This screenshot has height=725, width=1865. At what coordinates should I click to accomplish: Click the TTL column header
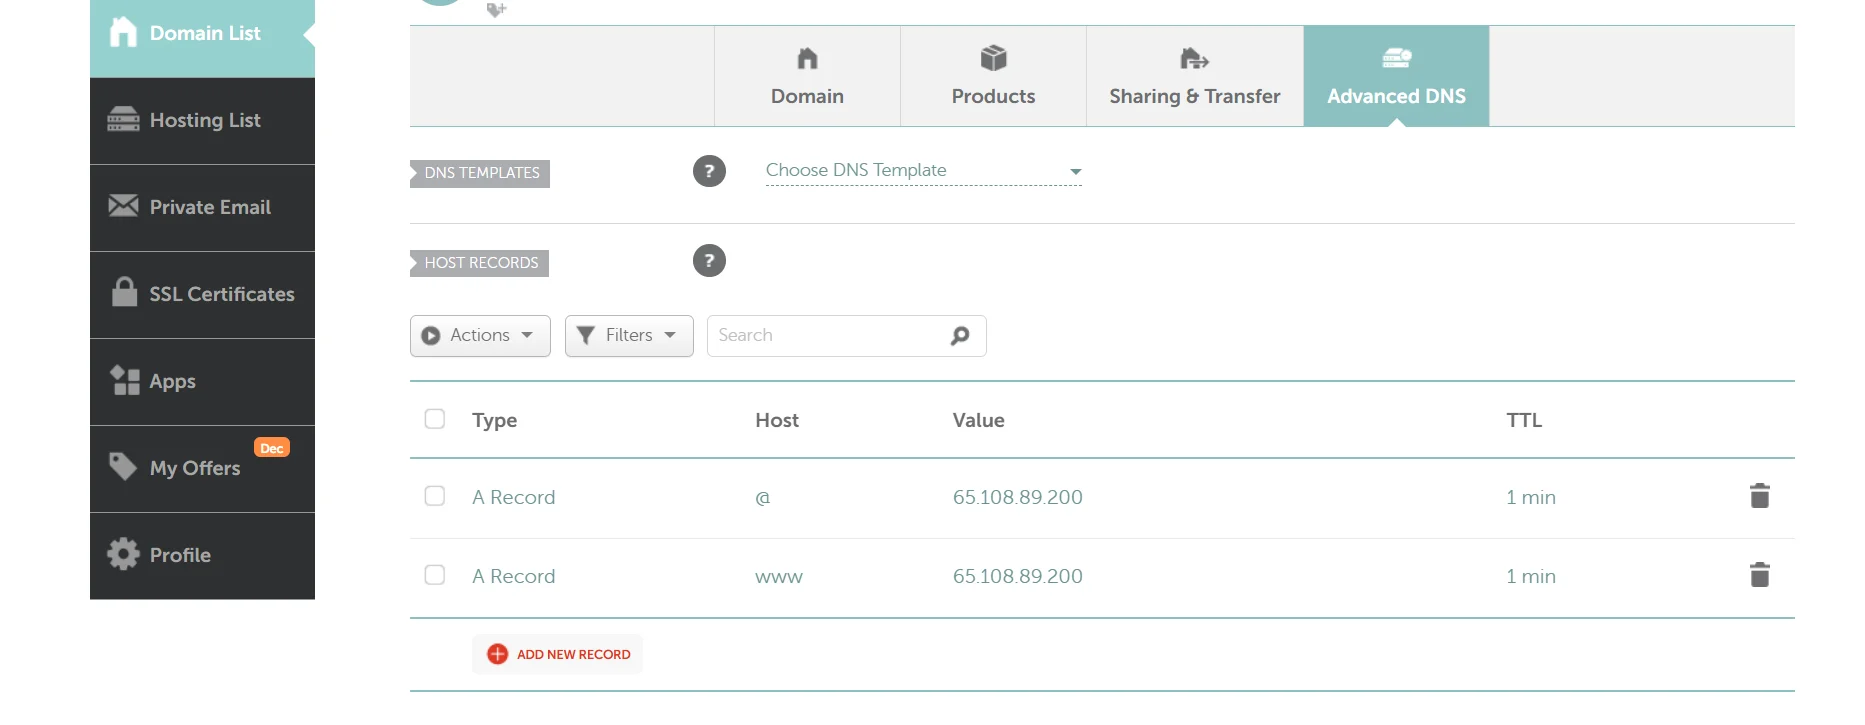pyautogui.click(x=1524, y=420)
